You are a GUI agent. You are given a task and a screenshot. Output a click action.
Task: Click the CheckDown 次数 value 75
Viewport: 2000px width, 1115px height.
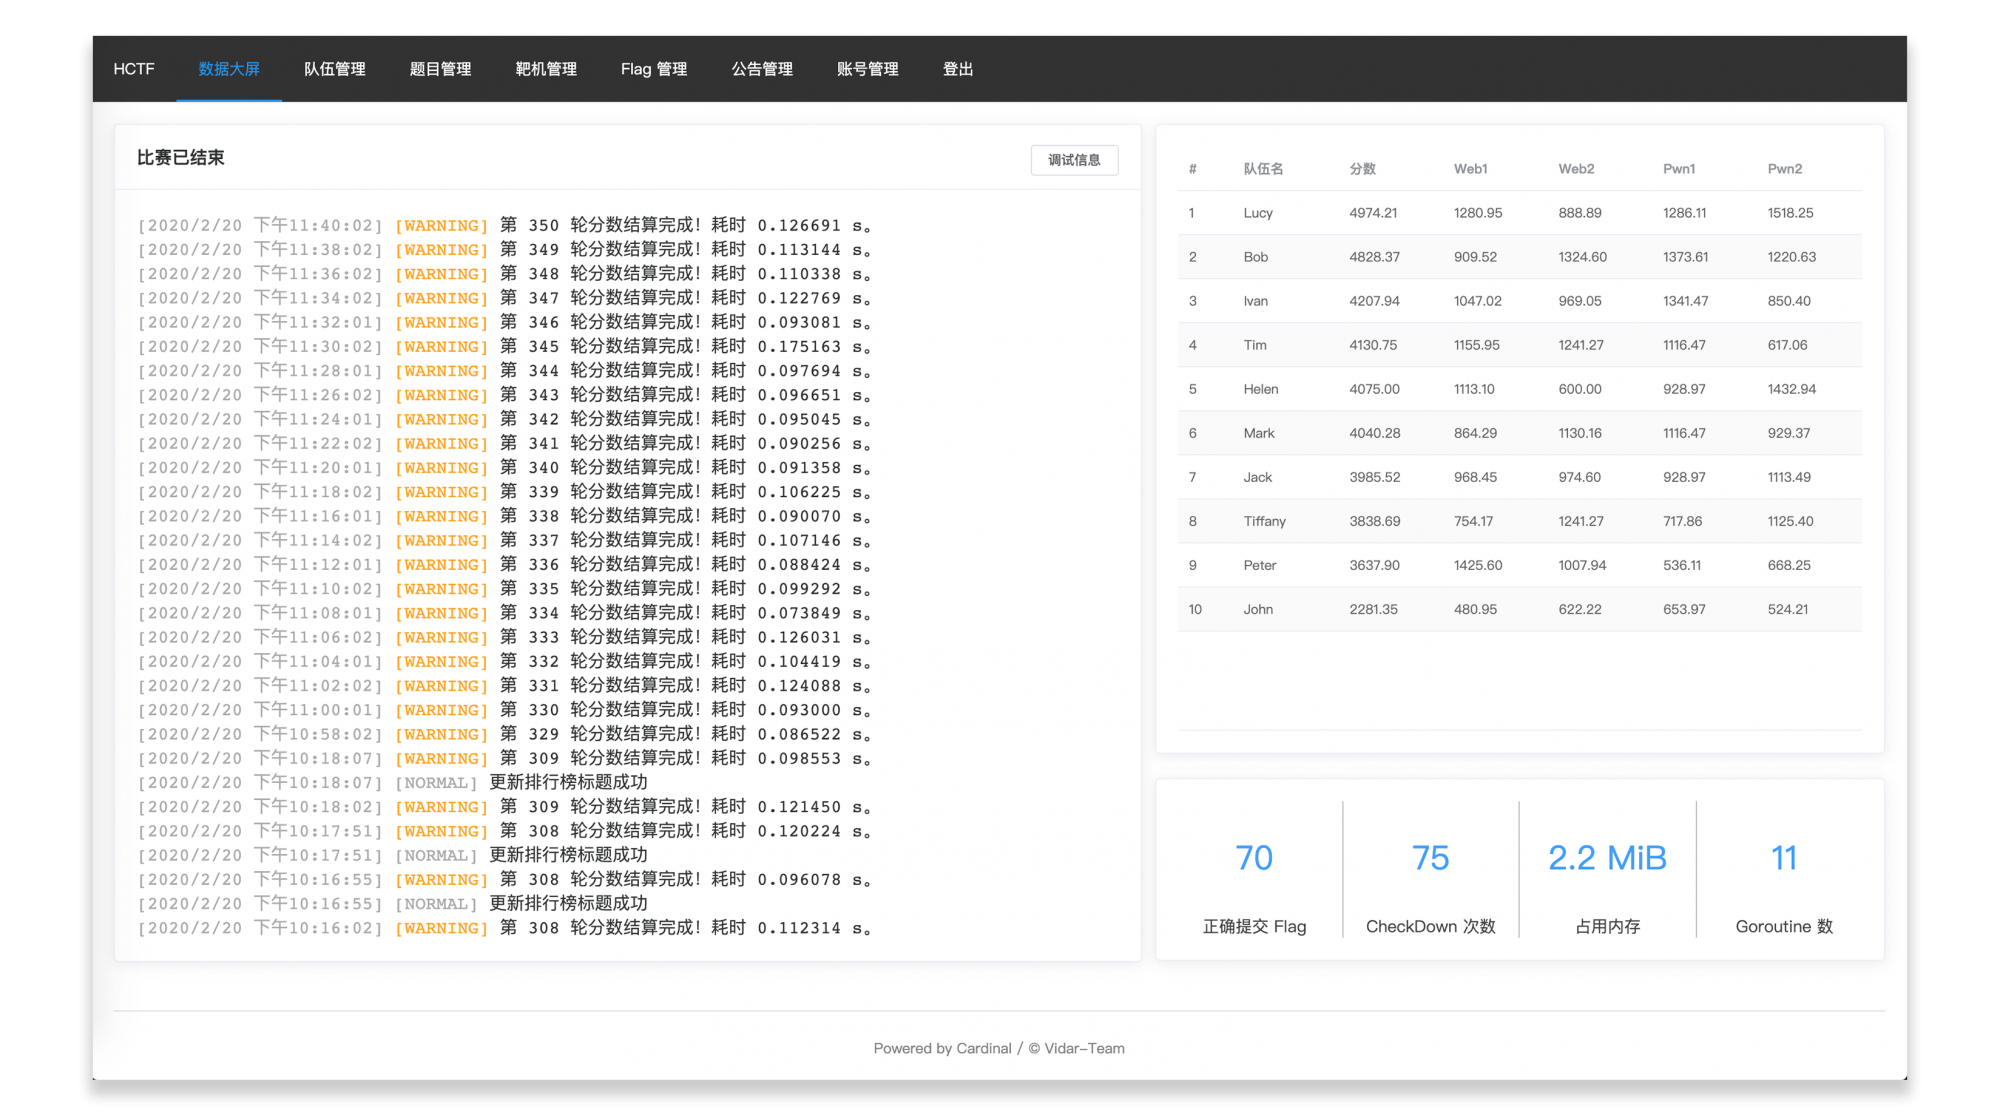click(x=1430, y=858)
